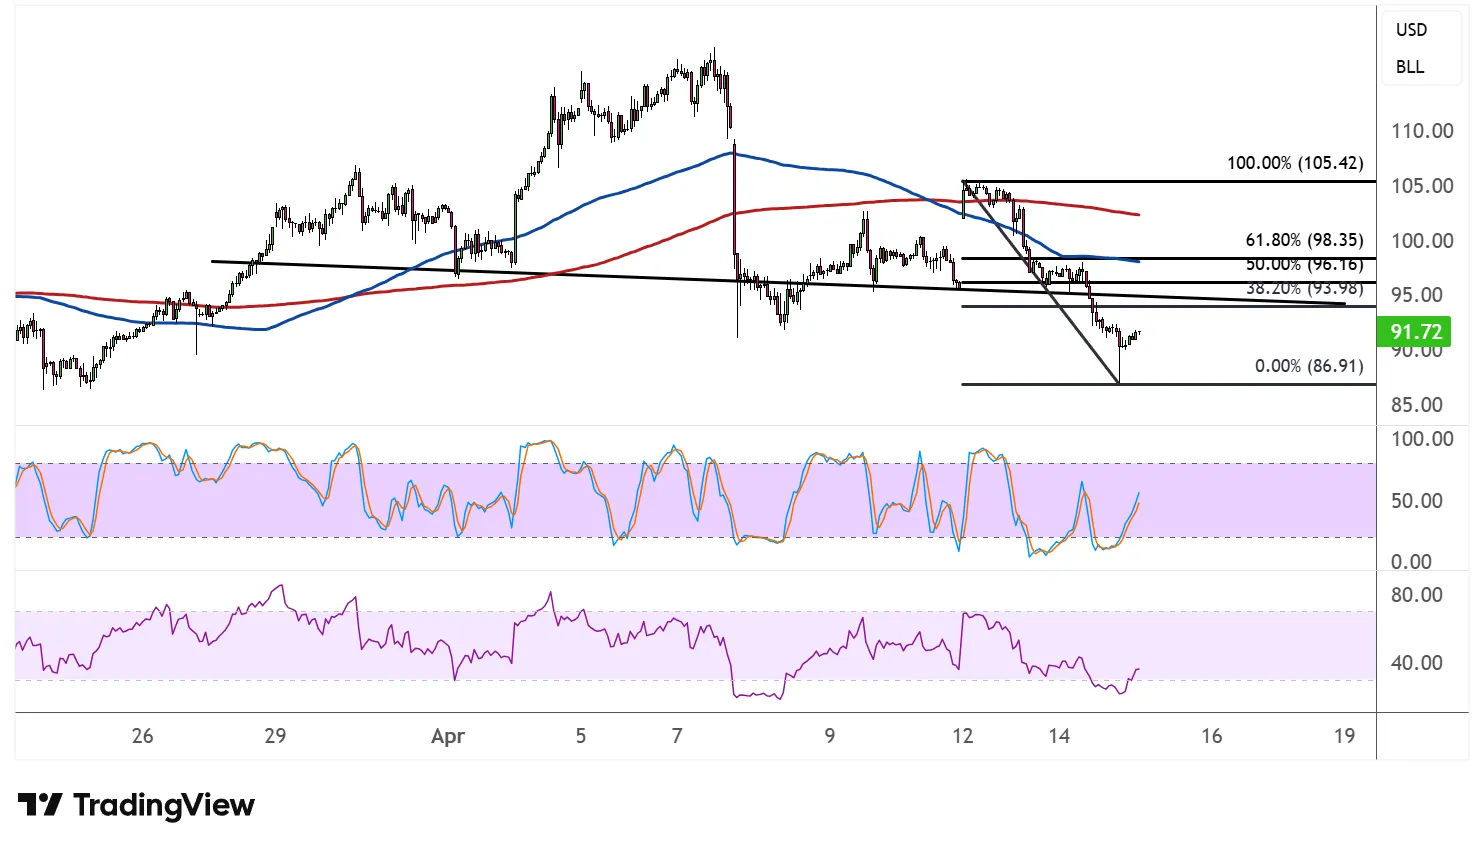Click the 100.00 main price axis label
This screenshot has height=850, width=1484.
coord(1422,241)
